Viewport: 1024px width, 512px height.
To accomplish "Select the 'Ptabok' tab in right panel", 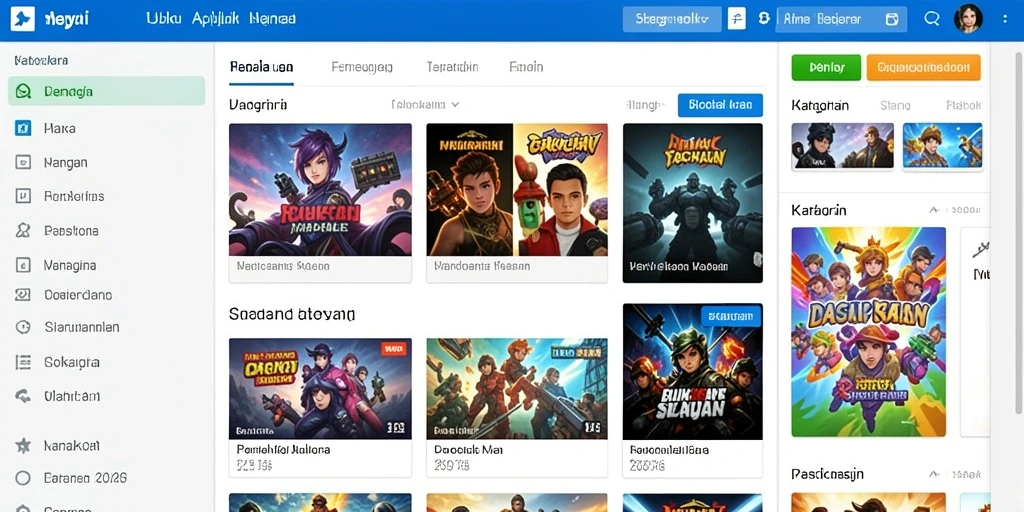I will (x=963, y=105).
